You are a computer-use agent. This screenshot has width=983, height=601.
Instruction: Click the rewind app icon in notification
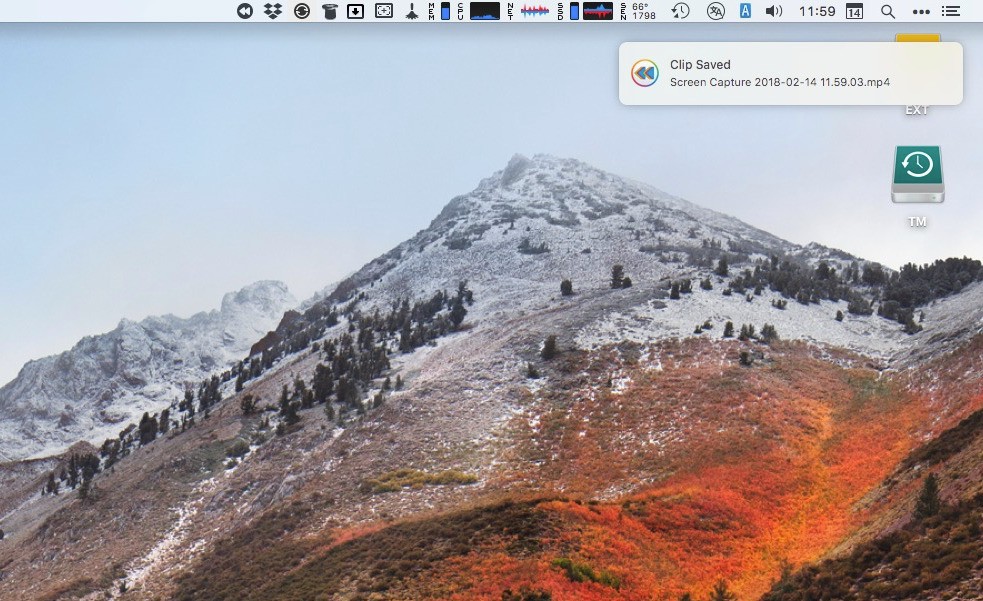click(644, 73)
